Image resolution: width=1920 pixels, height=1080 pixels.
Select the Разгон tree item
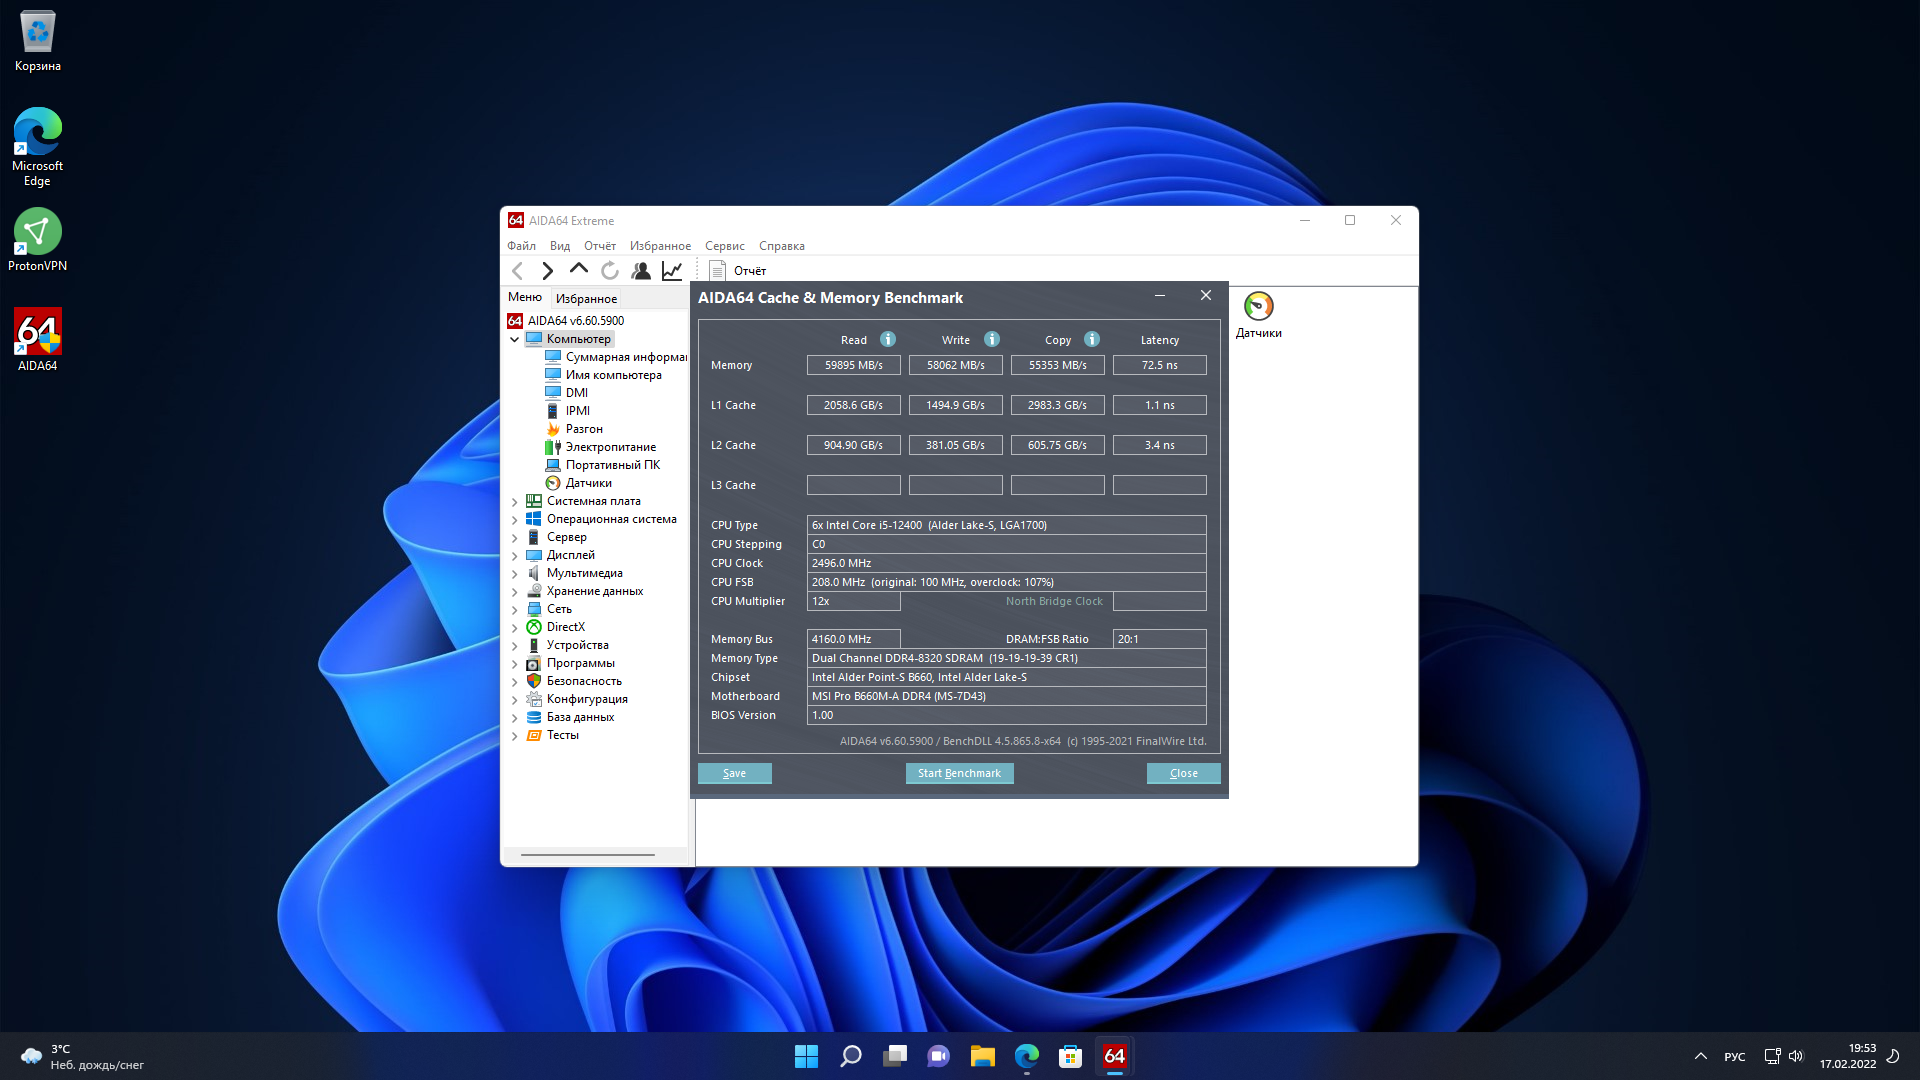tap(583, 429)
